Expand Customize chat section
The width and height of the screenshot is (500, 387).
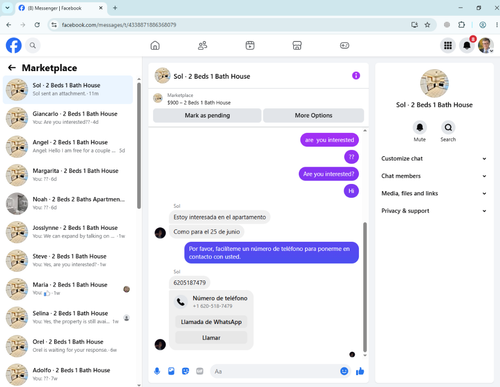pyautogui.click(x=434, y=159)
